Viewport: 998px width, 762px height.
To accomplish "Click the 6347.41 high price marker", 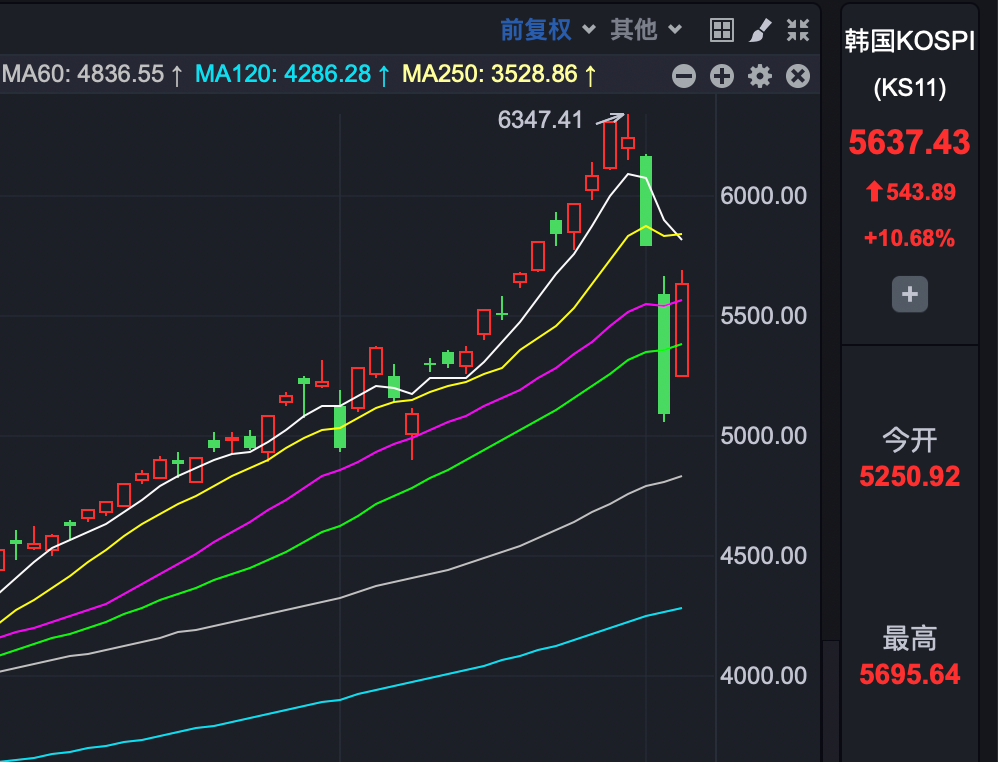I will (x=540, y=120).
